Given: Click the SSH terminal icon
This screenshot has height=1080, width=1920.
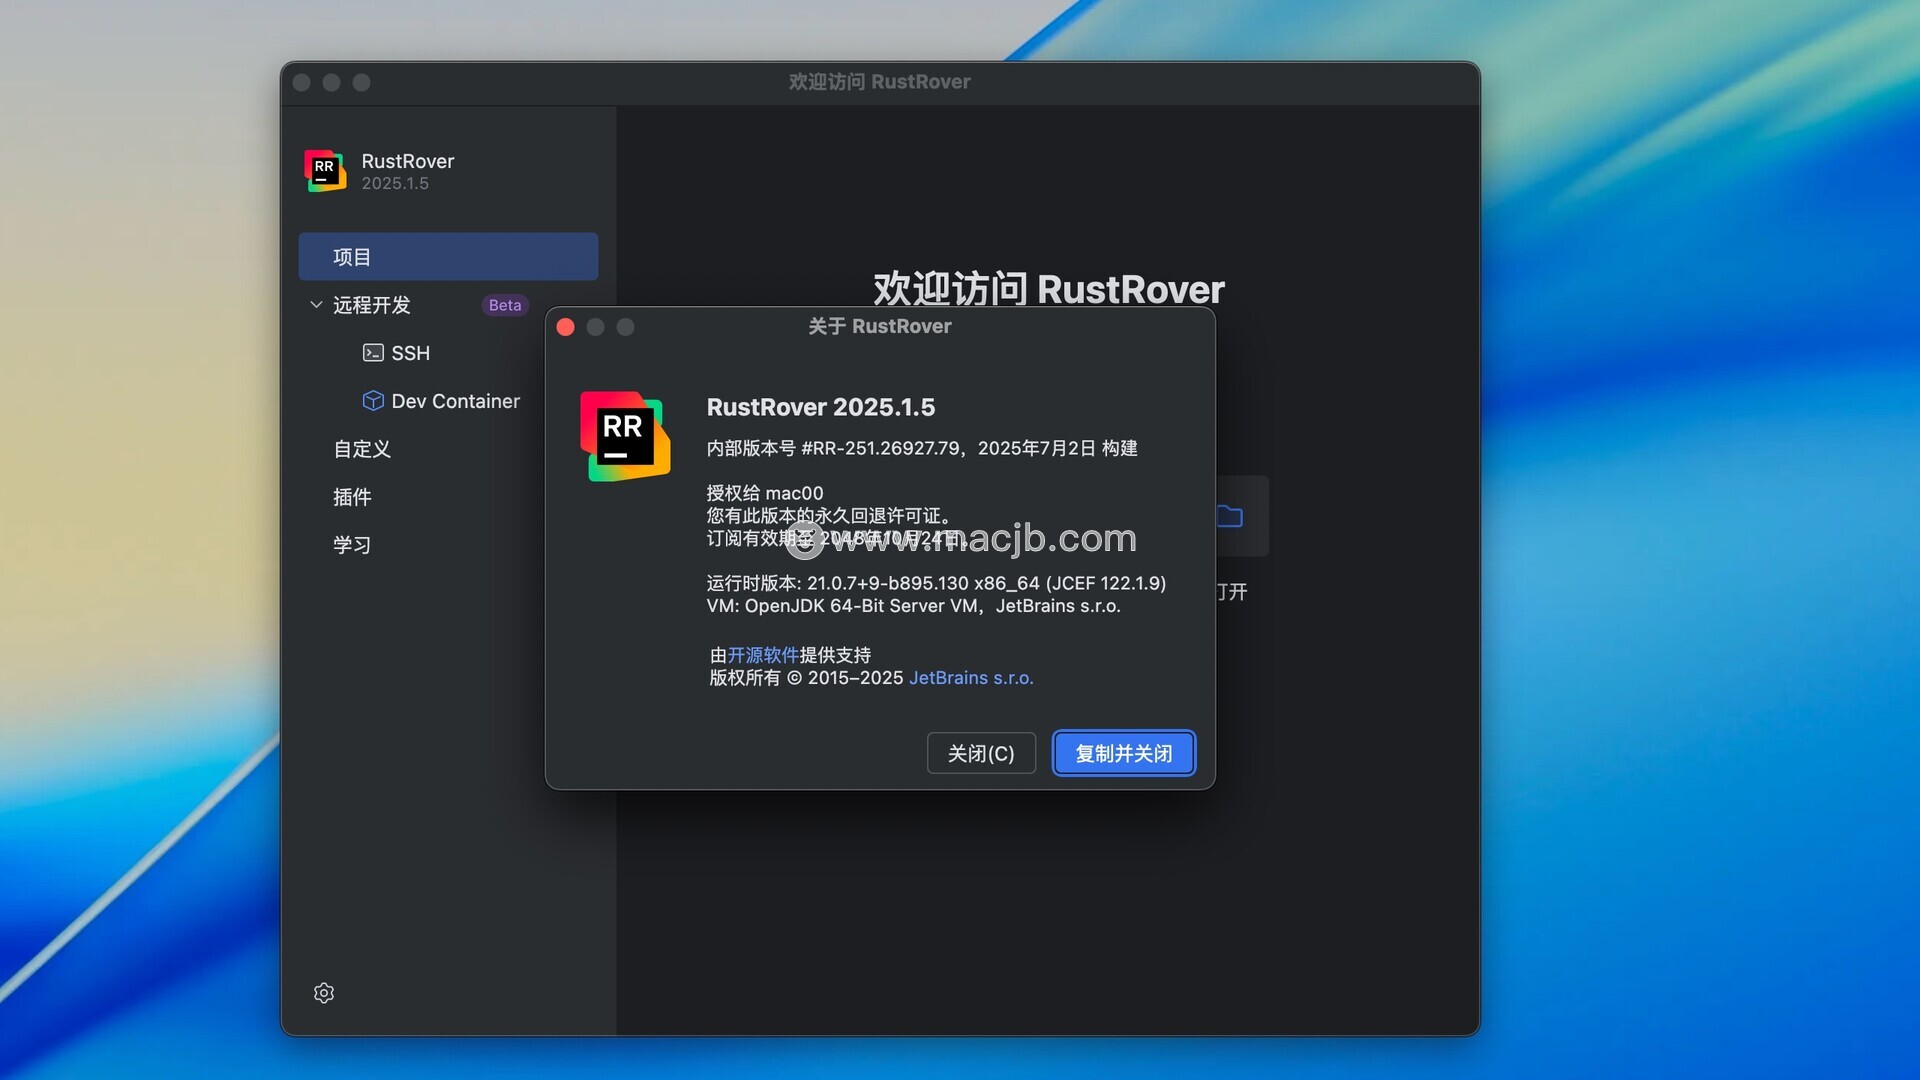Looking at the screenshot, I should click(373, 353).
